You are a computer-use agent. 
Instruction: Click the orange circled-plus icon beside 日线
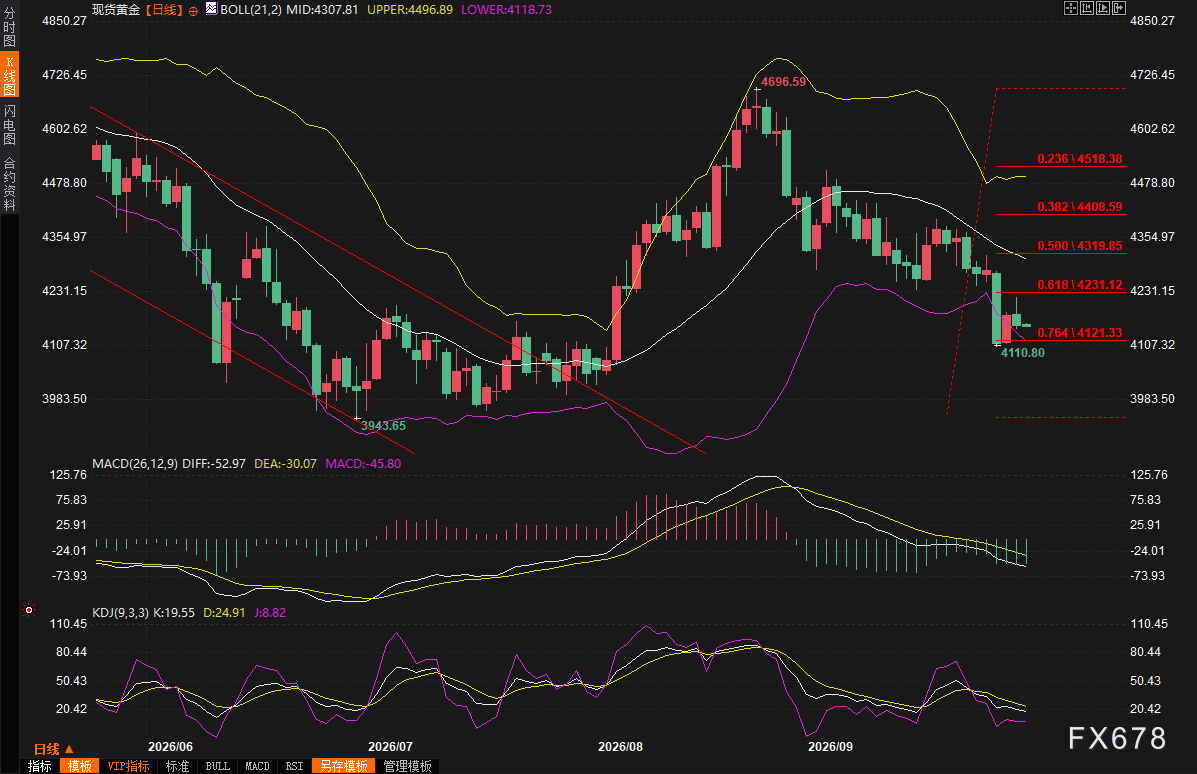click(x=192, y=11)
